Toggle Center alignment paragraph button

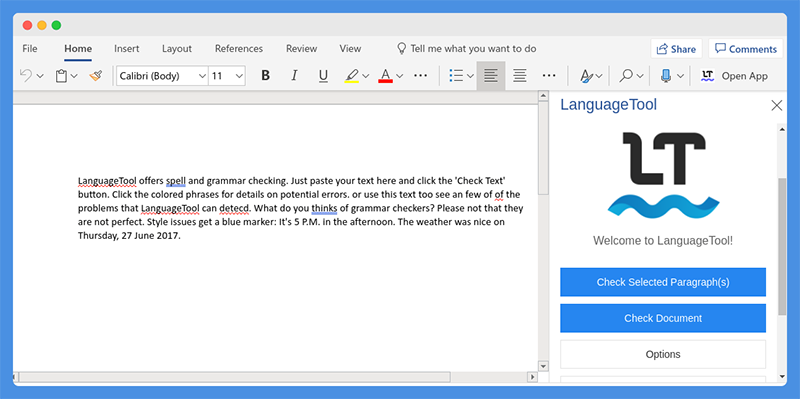tap(520, 76)
